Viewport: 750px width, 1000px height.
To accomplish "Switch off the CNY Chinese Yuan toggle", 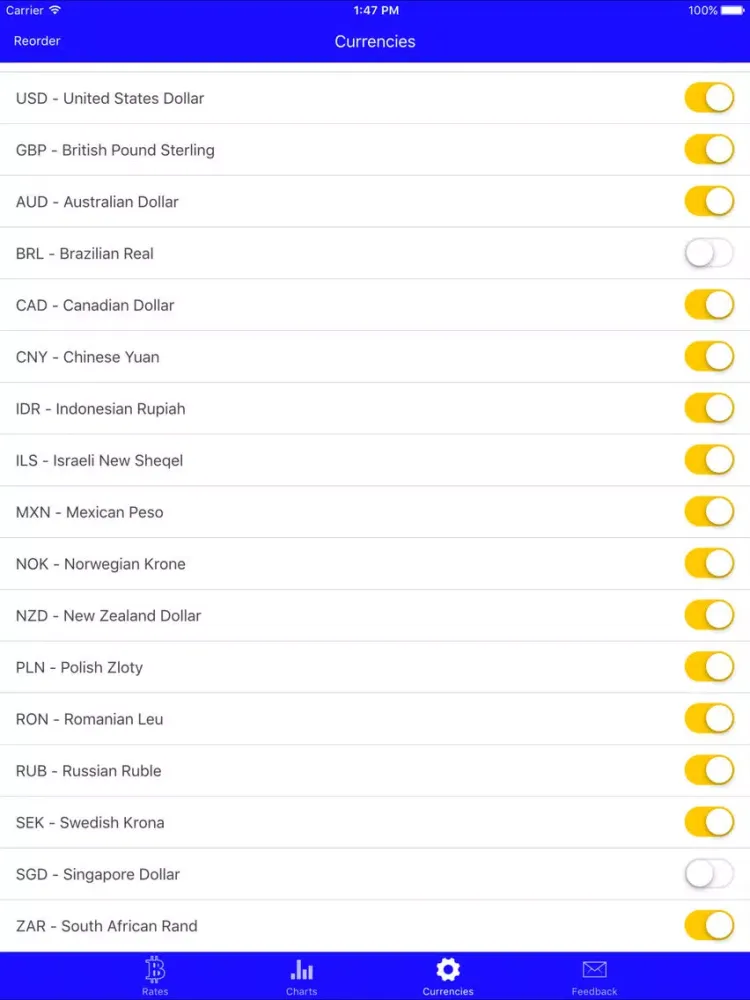I will click(x=709, y=357).
